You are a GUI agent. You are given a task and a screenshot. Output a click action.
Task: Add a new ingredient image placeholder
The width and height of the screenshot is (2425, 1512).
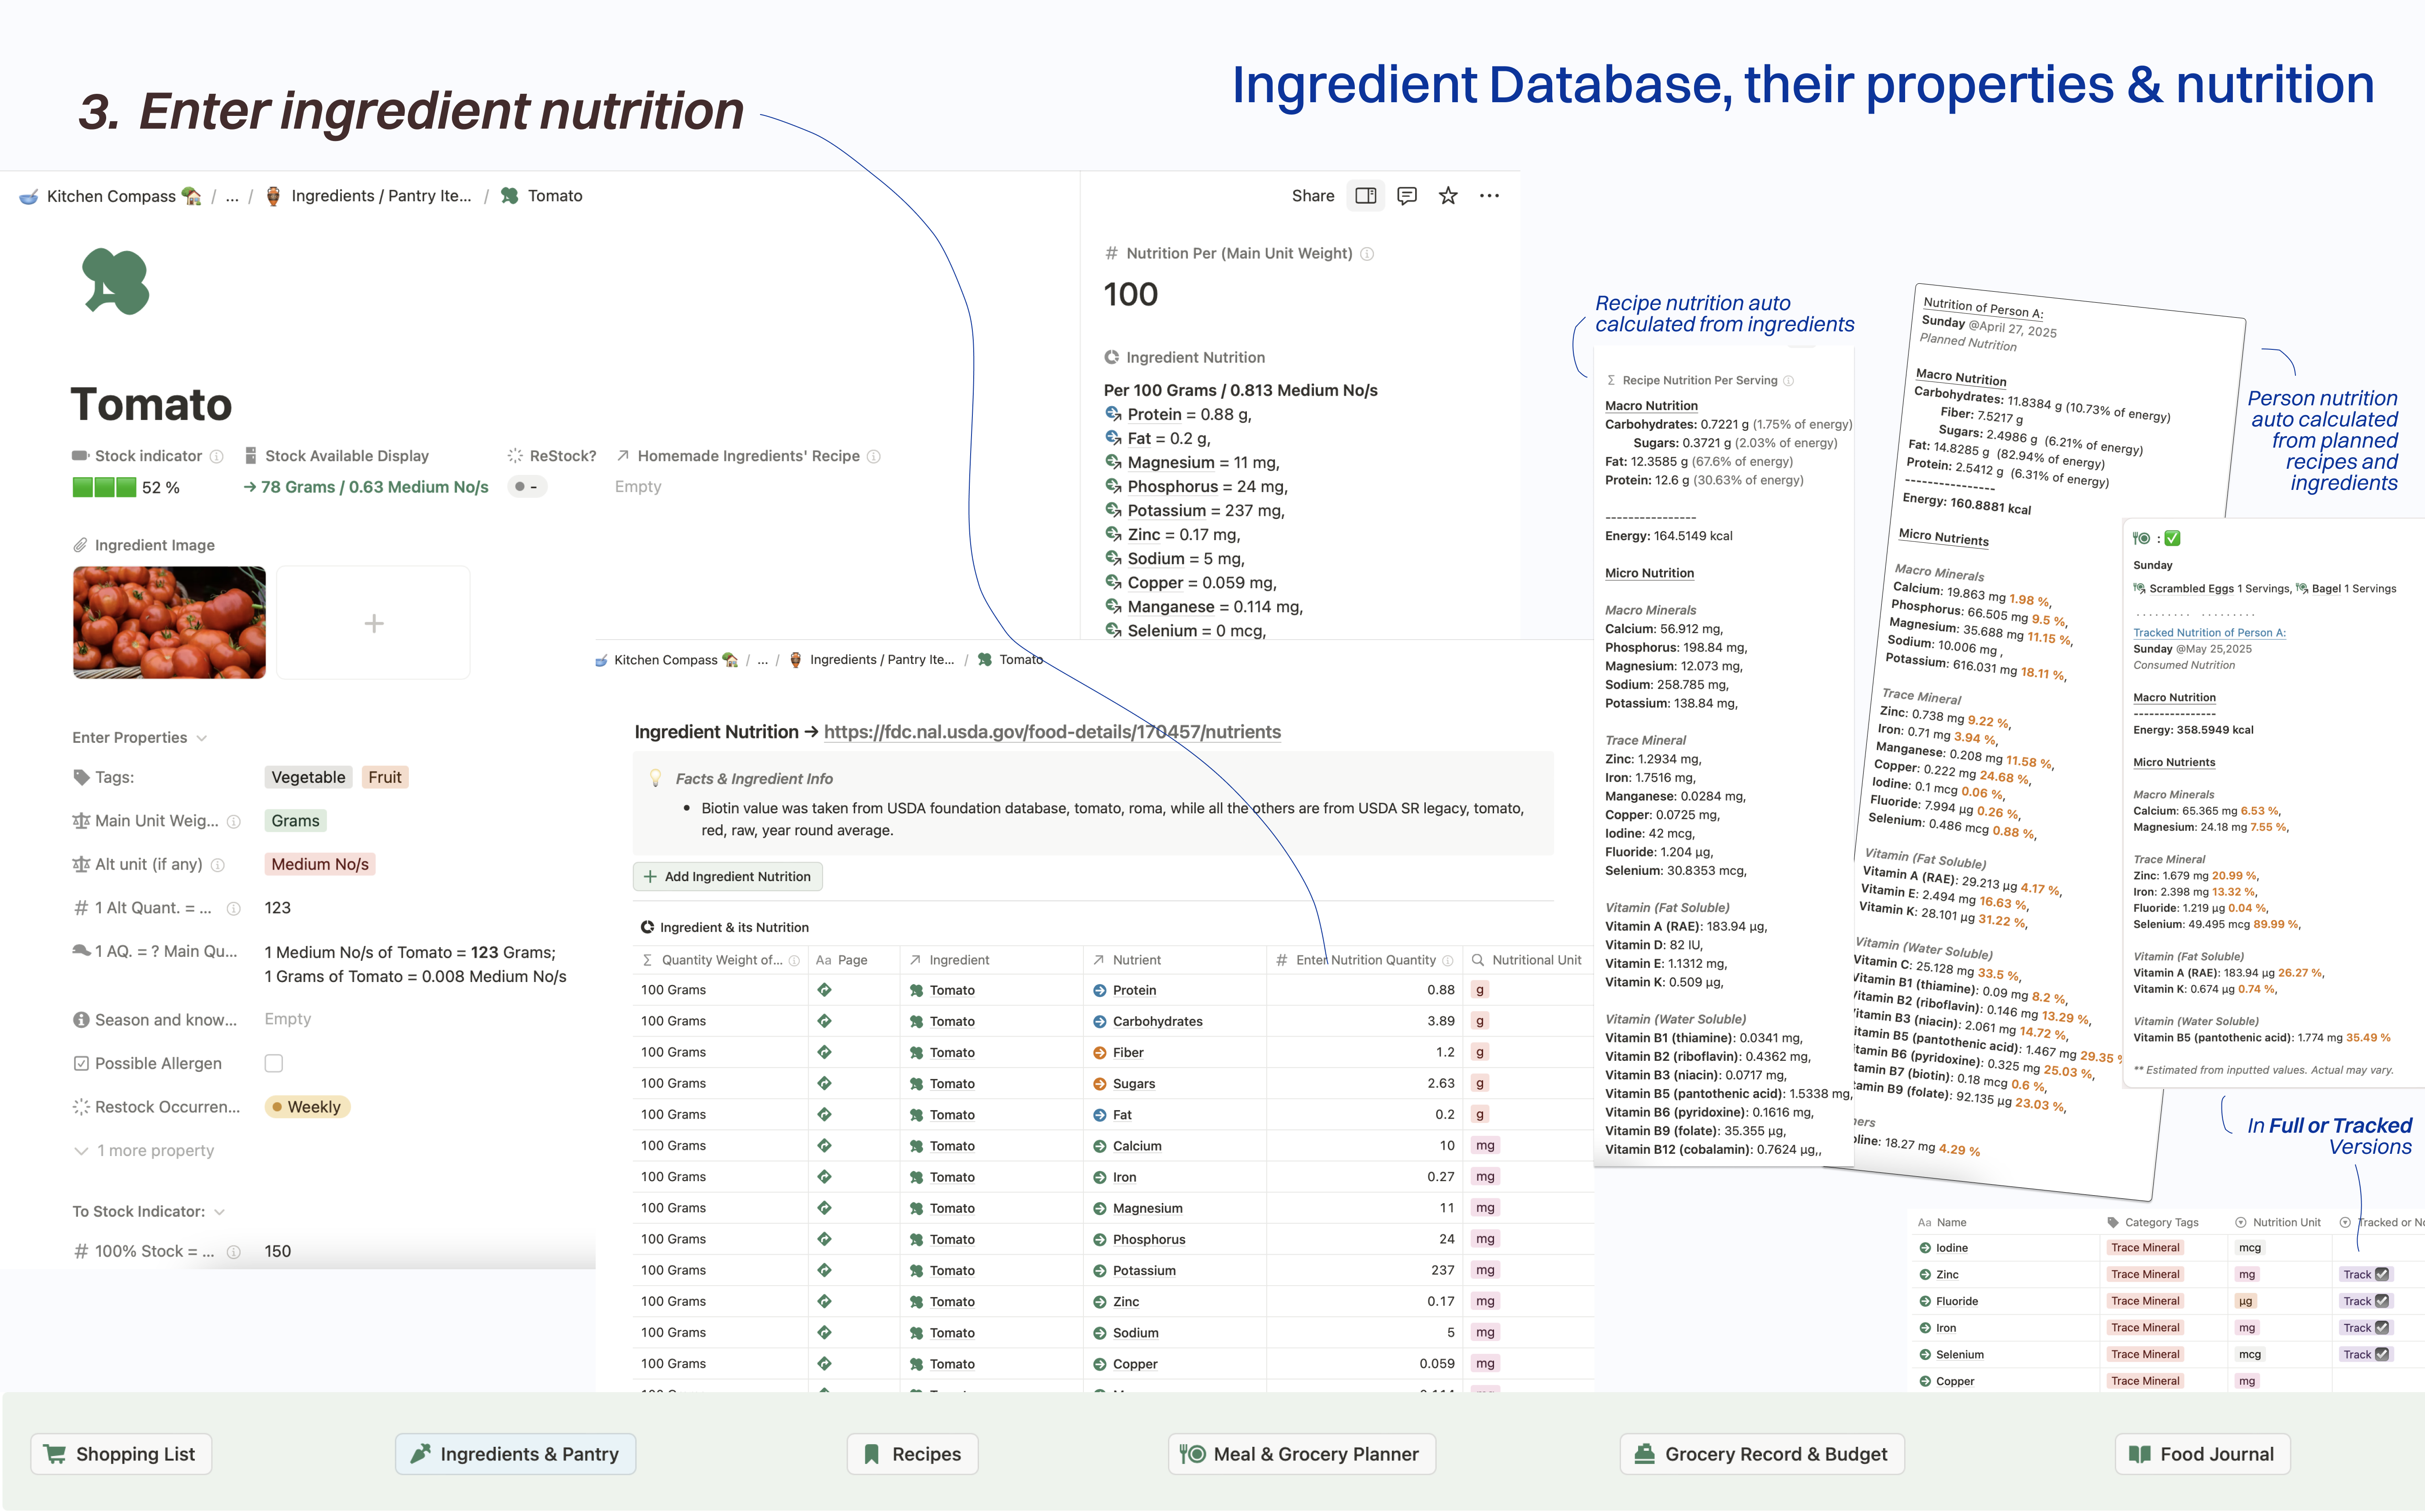pyautogui.click(x=373, y=623)
